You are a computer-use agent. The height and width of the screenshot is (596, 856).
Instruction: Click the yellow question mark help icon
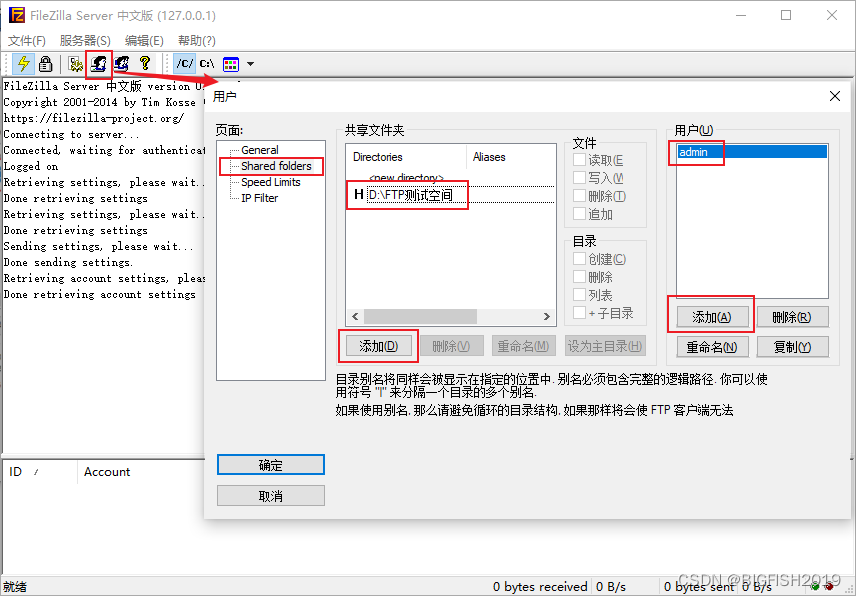(x=145, y=64)
